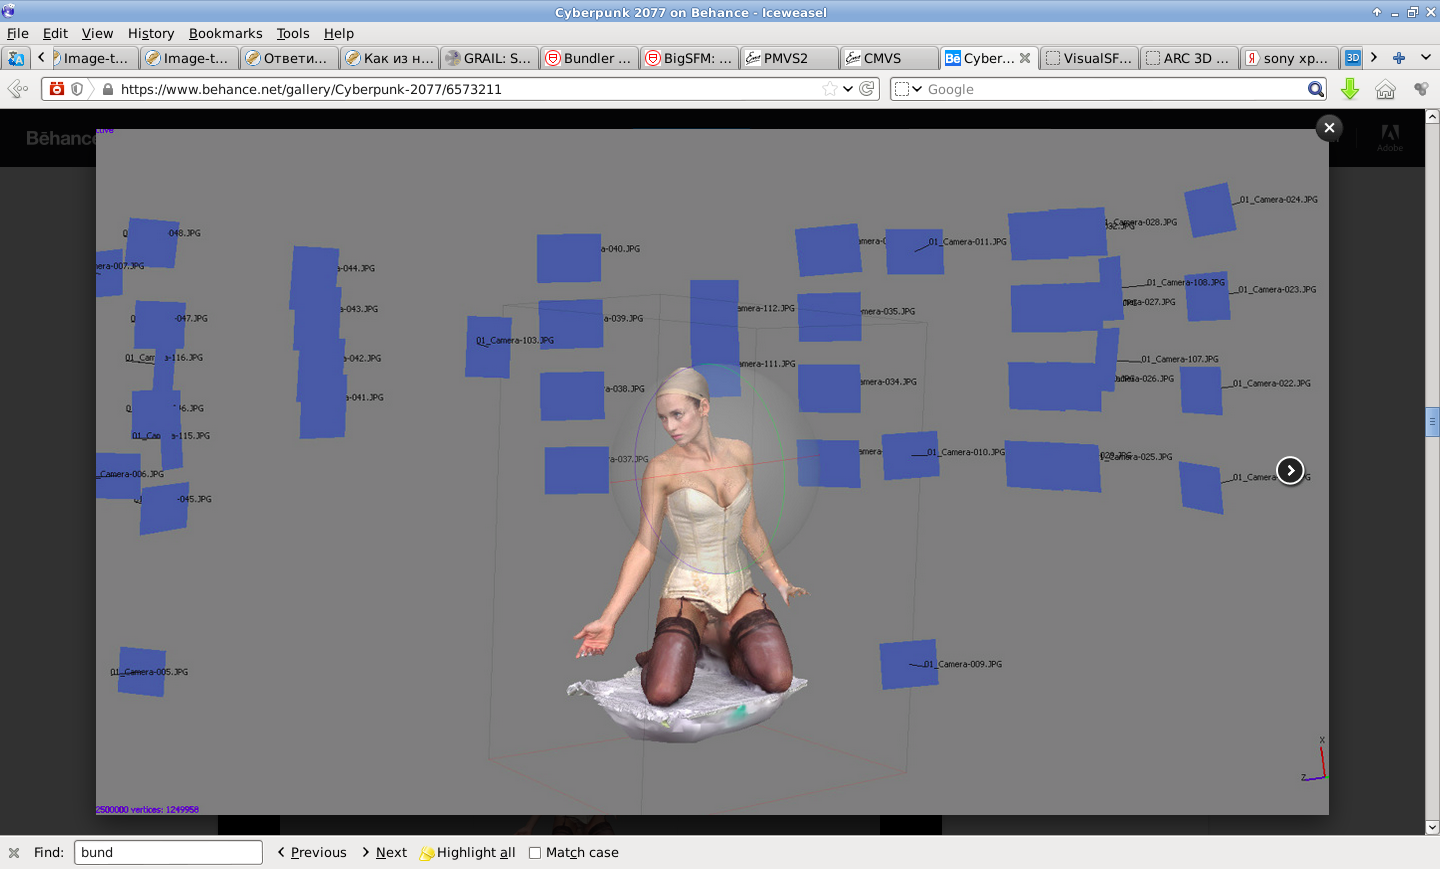Click the 01_Camera-011.JPG label
This screenshot has width=1440, height=869.
pos(968,242)
